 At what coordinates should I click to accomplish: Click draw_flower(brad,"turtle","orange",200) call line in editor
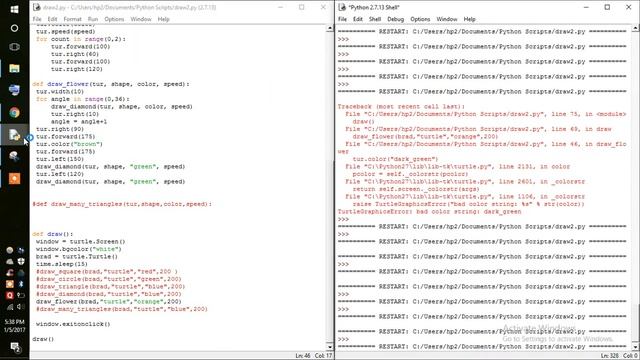click(109, 302)
